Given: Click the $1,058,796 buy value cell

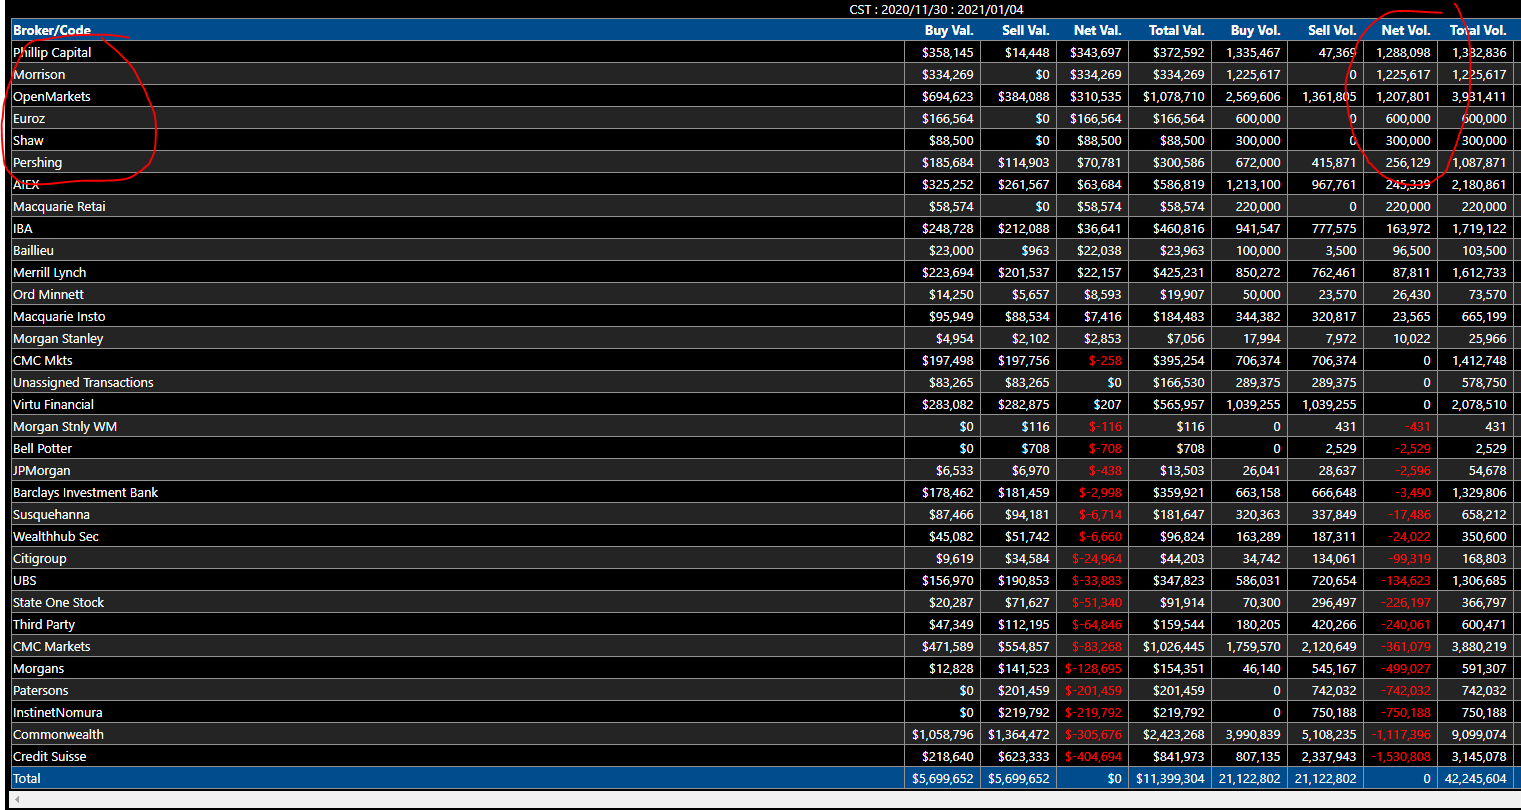Looking at the screenshot, I should tap(943, 734).
